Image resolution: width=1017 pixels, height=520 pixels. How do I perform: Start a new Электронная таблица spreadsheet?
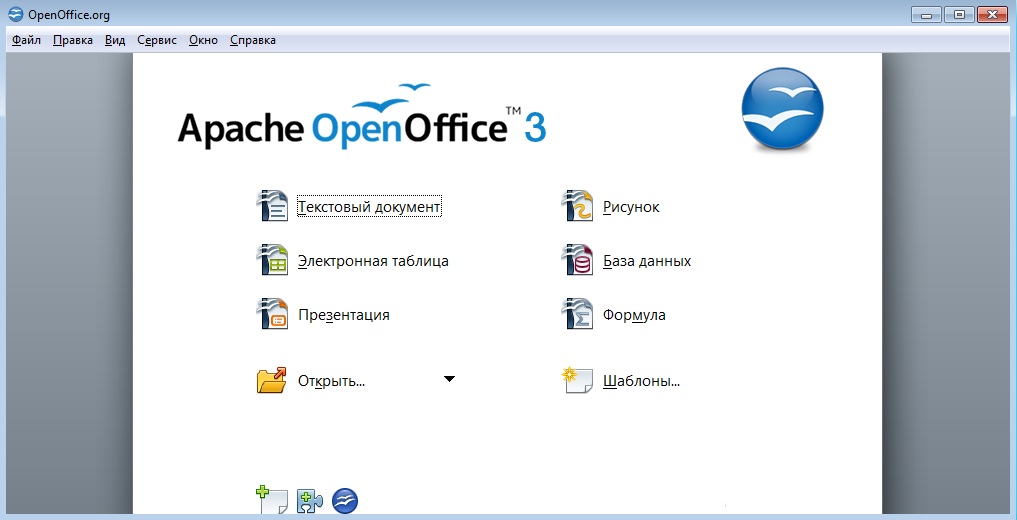(372, 261)
